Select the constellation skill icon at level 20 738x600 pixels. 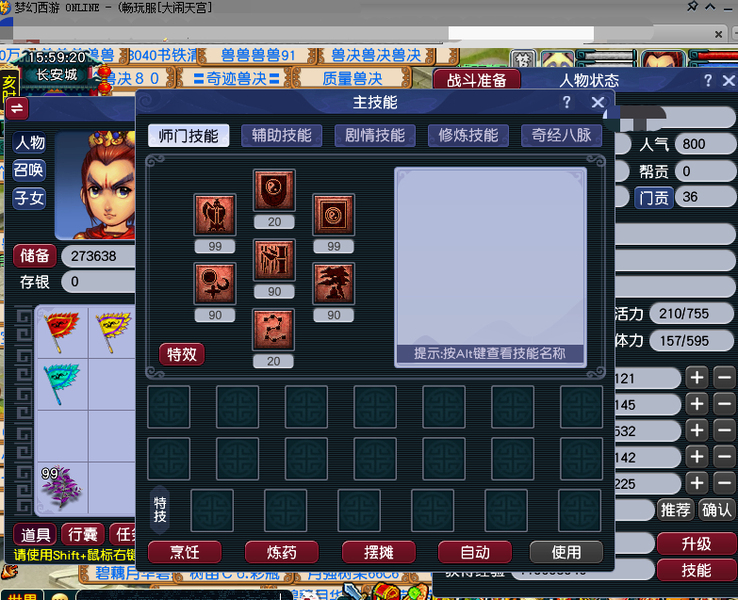coord(273,329)
